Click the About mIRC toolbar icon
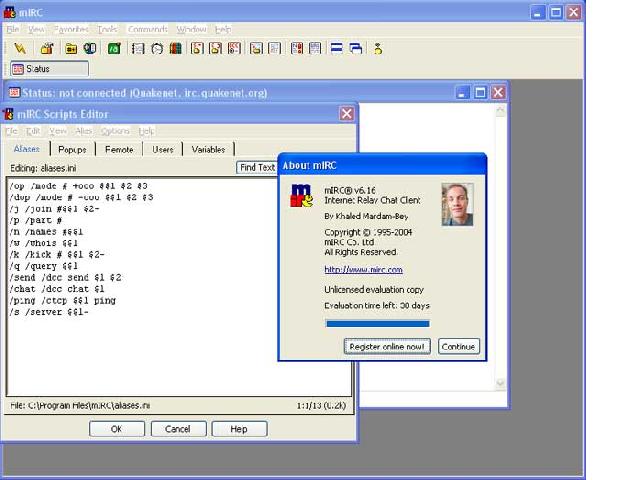The image size is (640, 480). click(378, 49)
